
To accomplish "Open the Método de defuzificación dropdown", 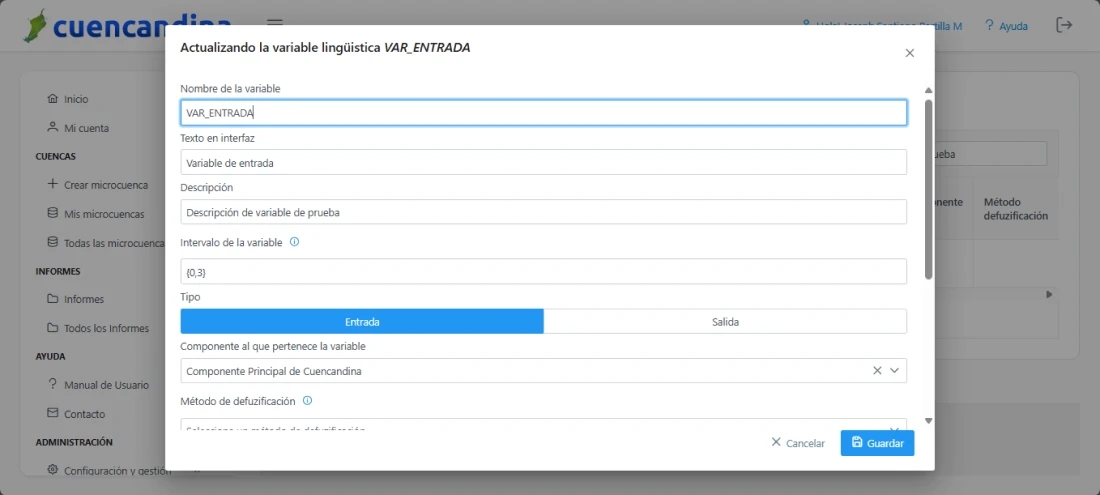I will [x=544, y=427].
